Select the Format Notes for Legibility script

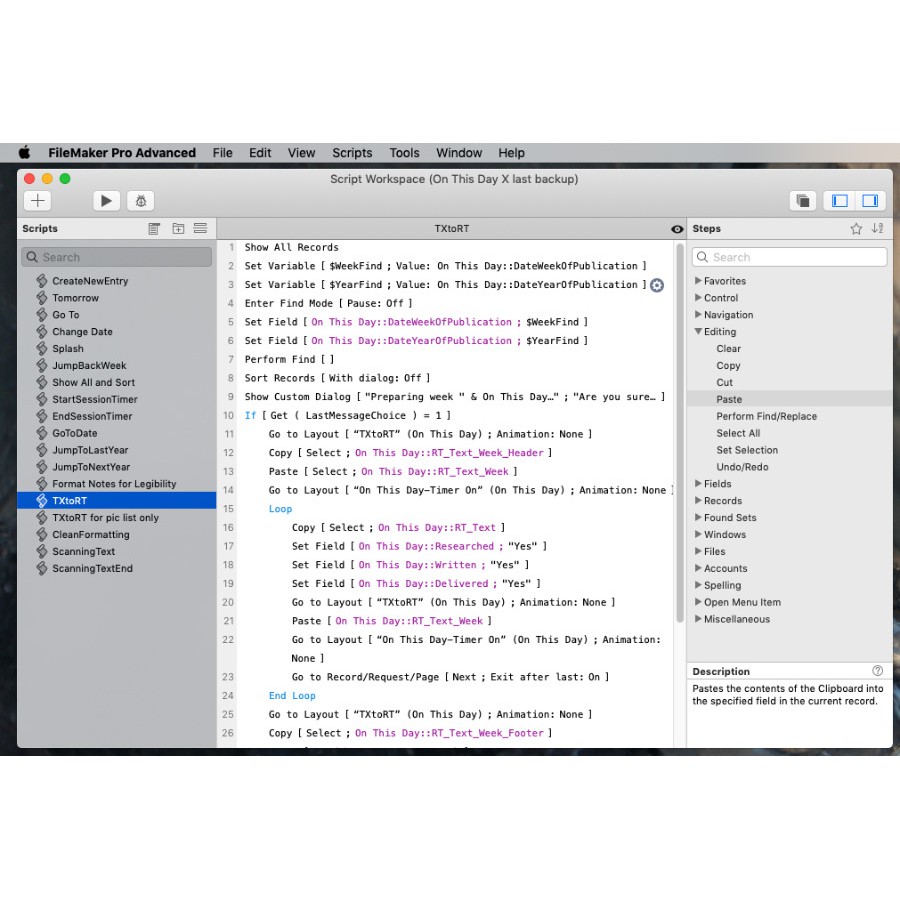pos(114,484)
